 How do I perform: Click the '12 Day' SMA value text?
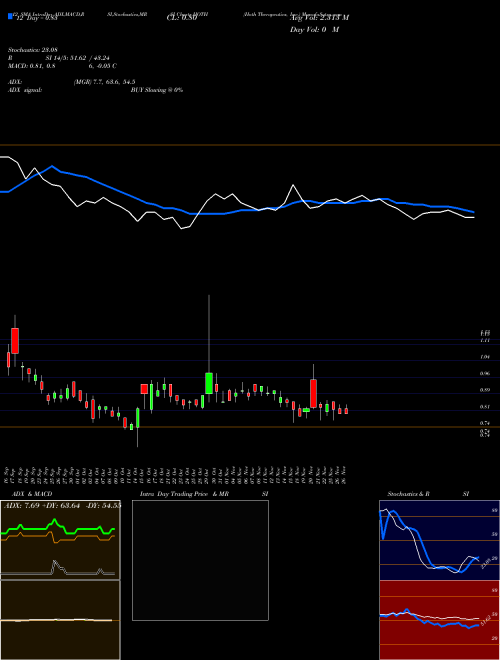[37, 18]
